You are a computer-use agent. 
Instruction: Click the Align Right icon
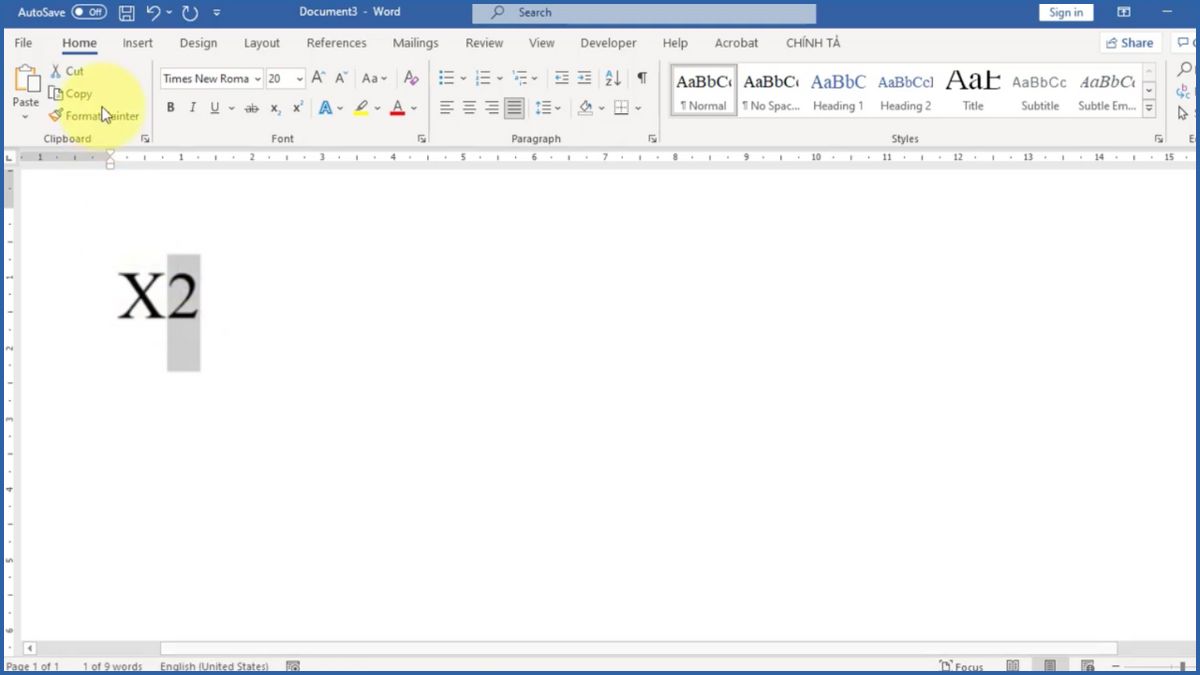tap(492, 108)
